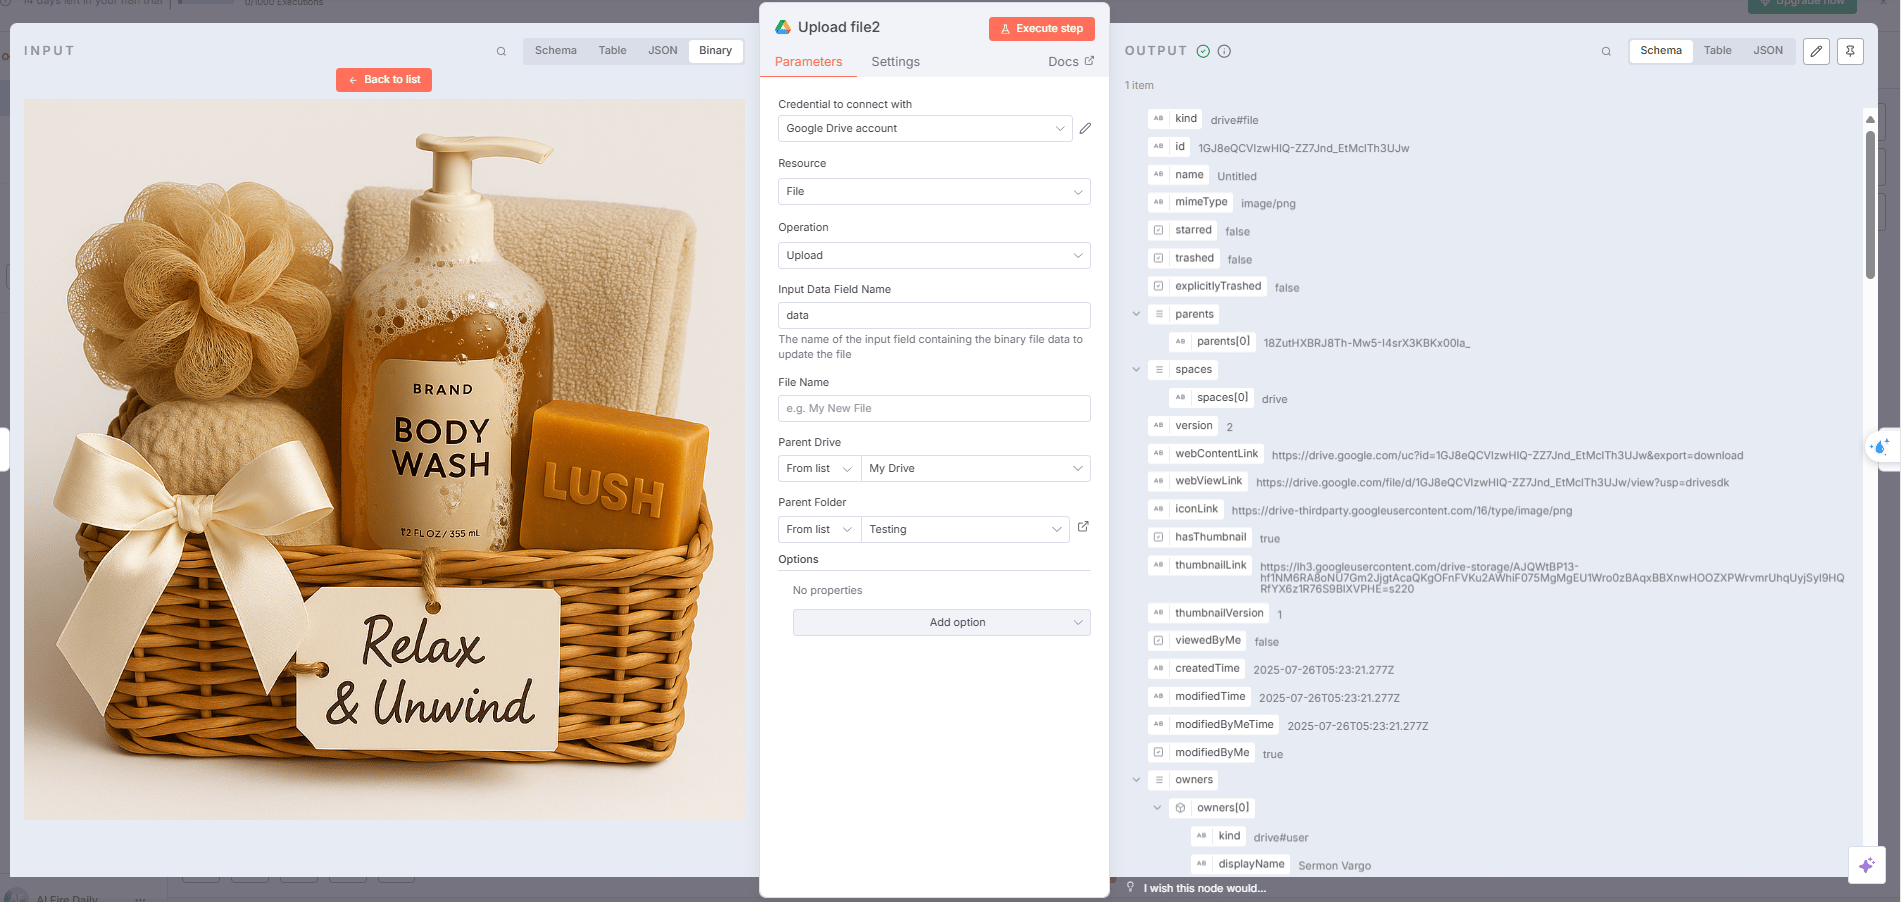Collapse the spaces array in output
Screen dimensions: 1901x902
click(1136, 369)
